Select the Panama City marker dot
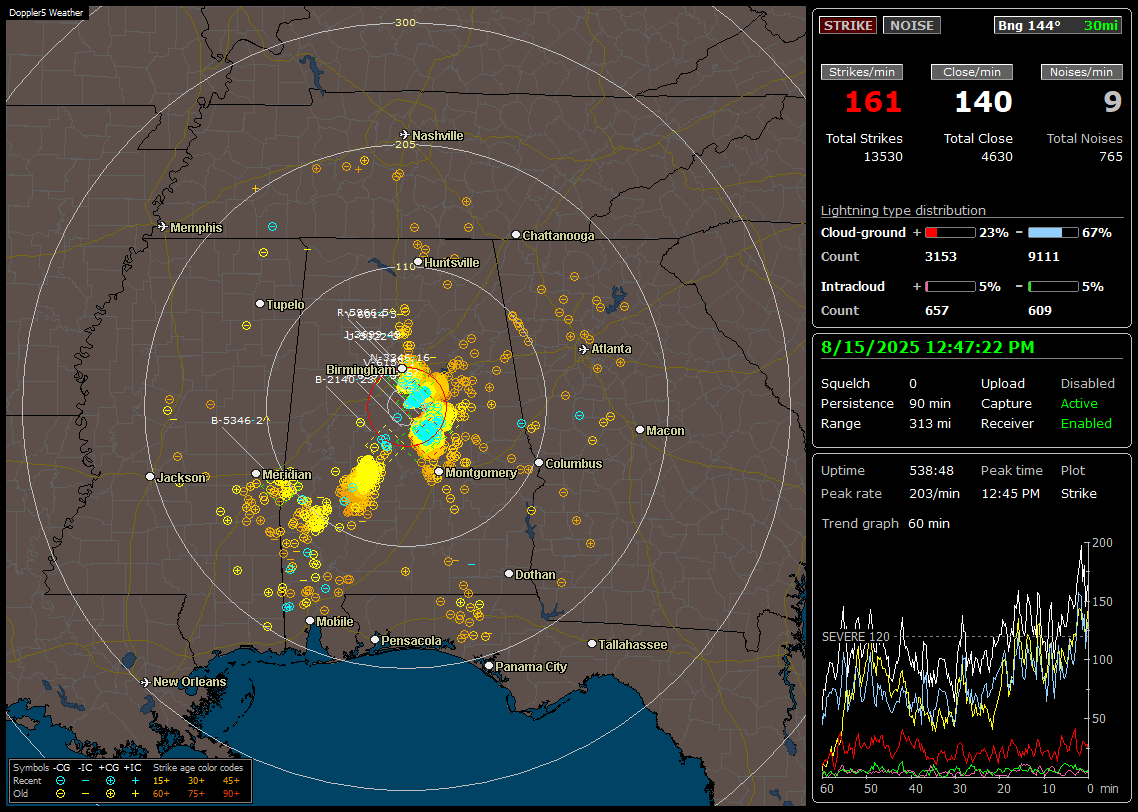1138x812 pixels. click(489, 665)
